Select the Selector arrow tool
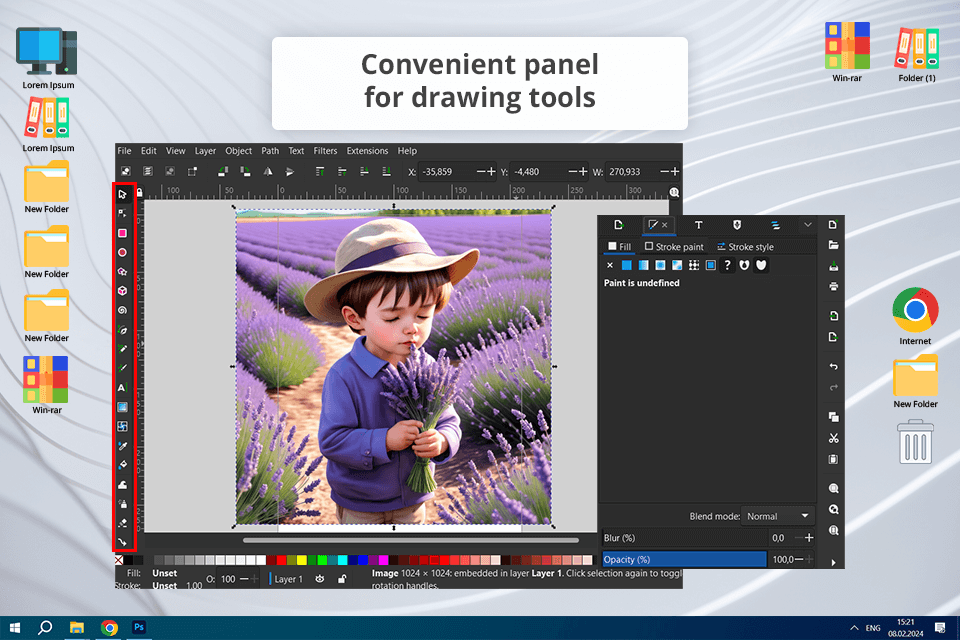 [x=122, y=194]
